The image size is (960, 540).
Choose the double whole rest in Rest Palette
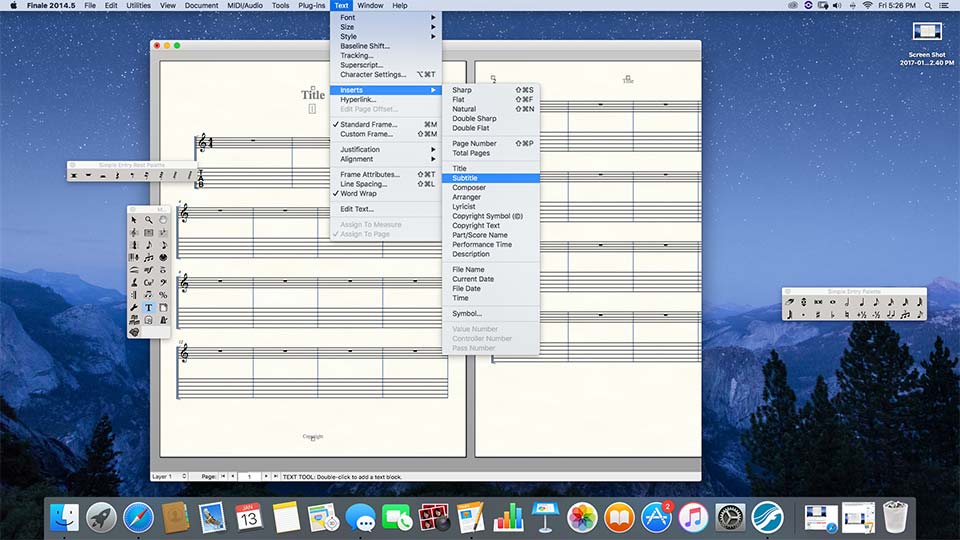point(73,175)
